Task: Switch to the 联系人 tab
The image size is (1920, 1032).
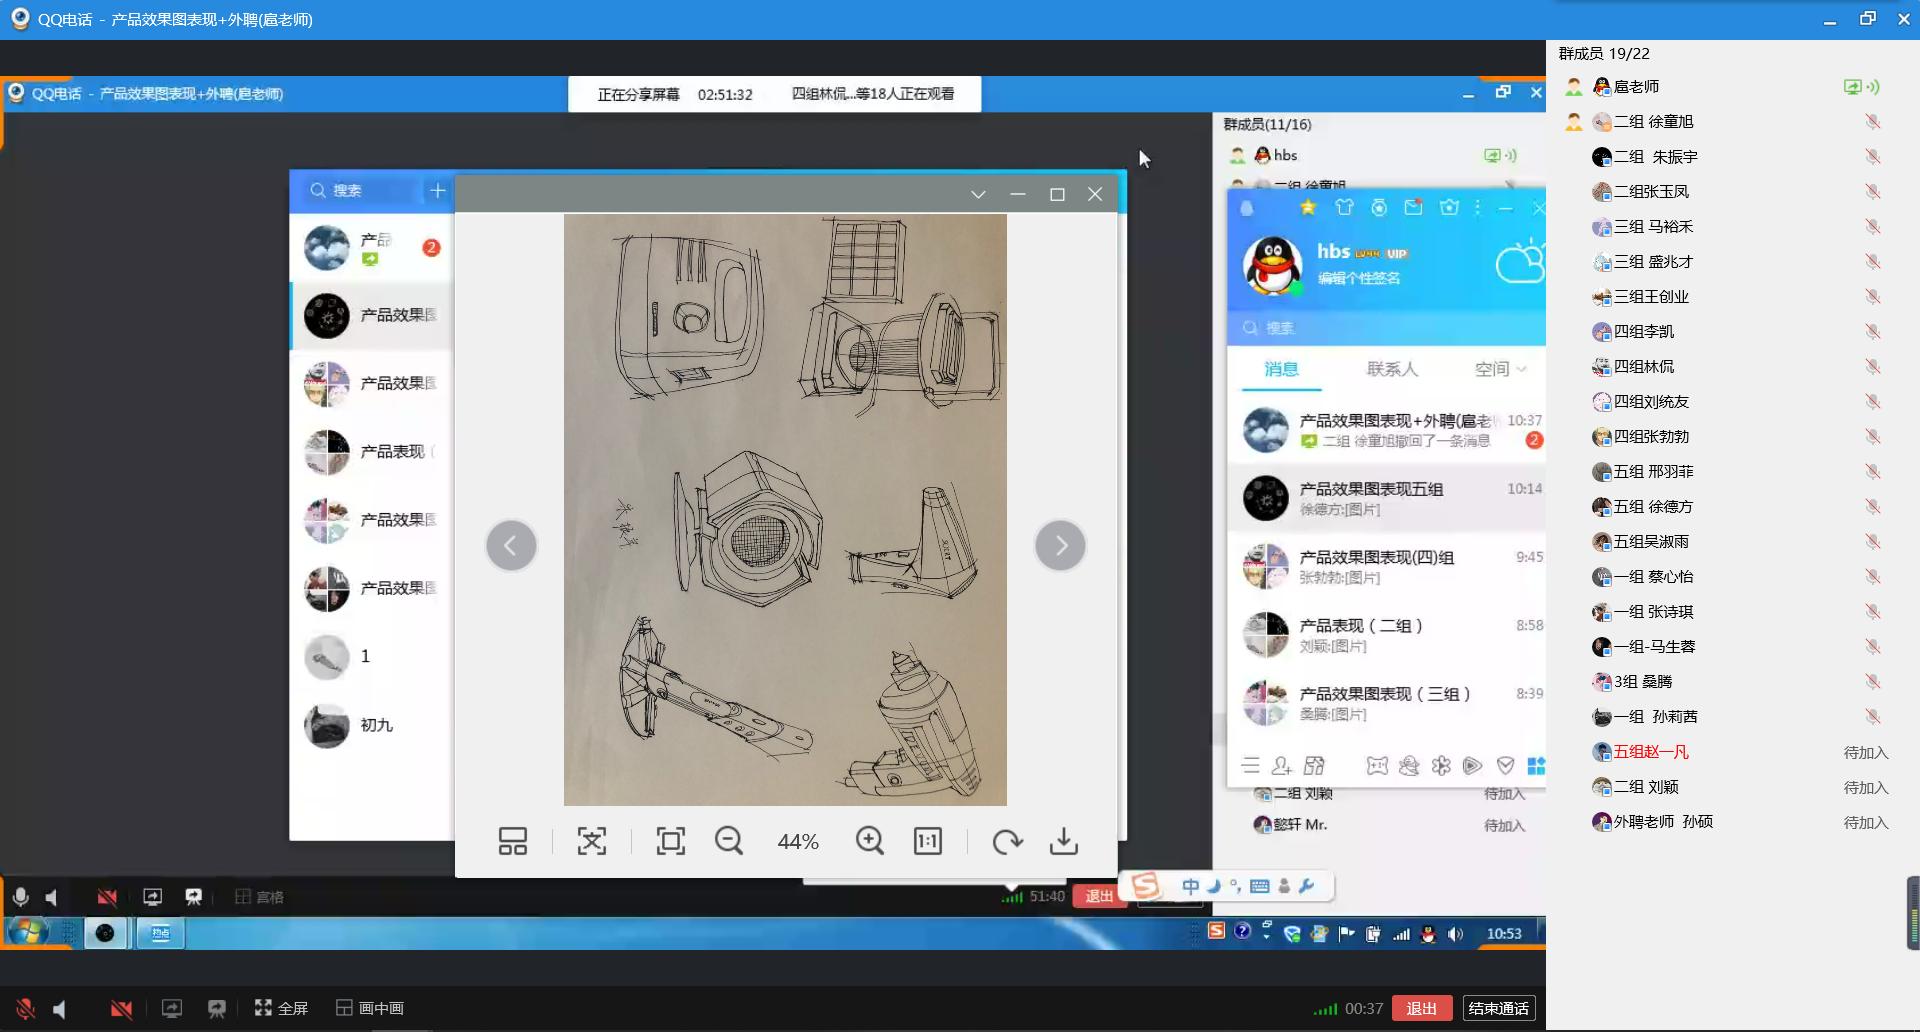Action: [x=1392, y=369]
